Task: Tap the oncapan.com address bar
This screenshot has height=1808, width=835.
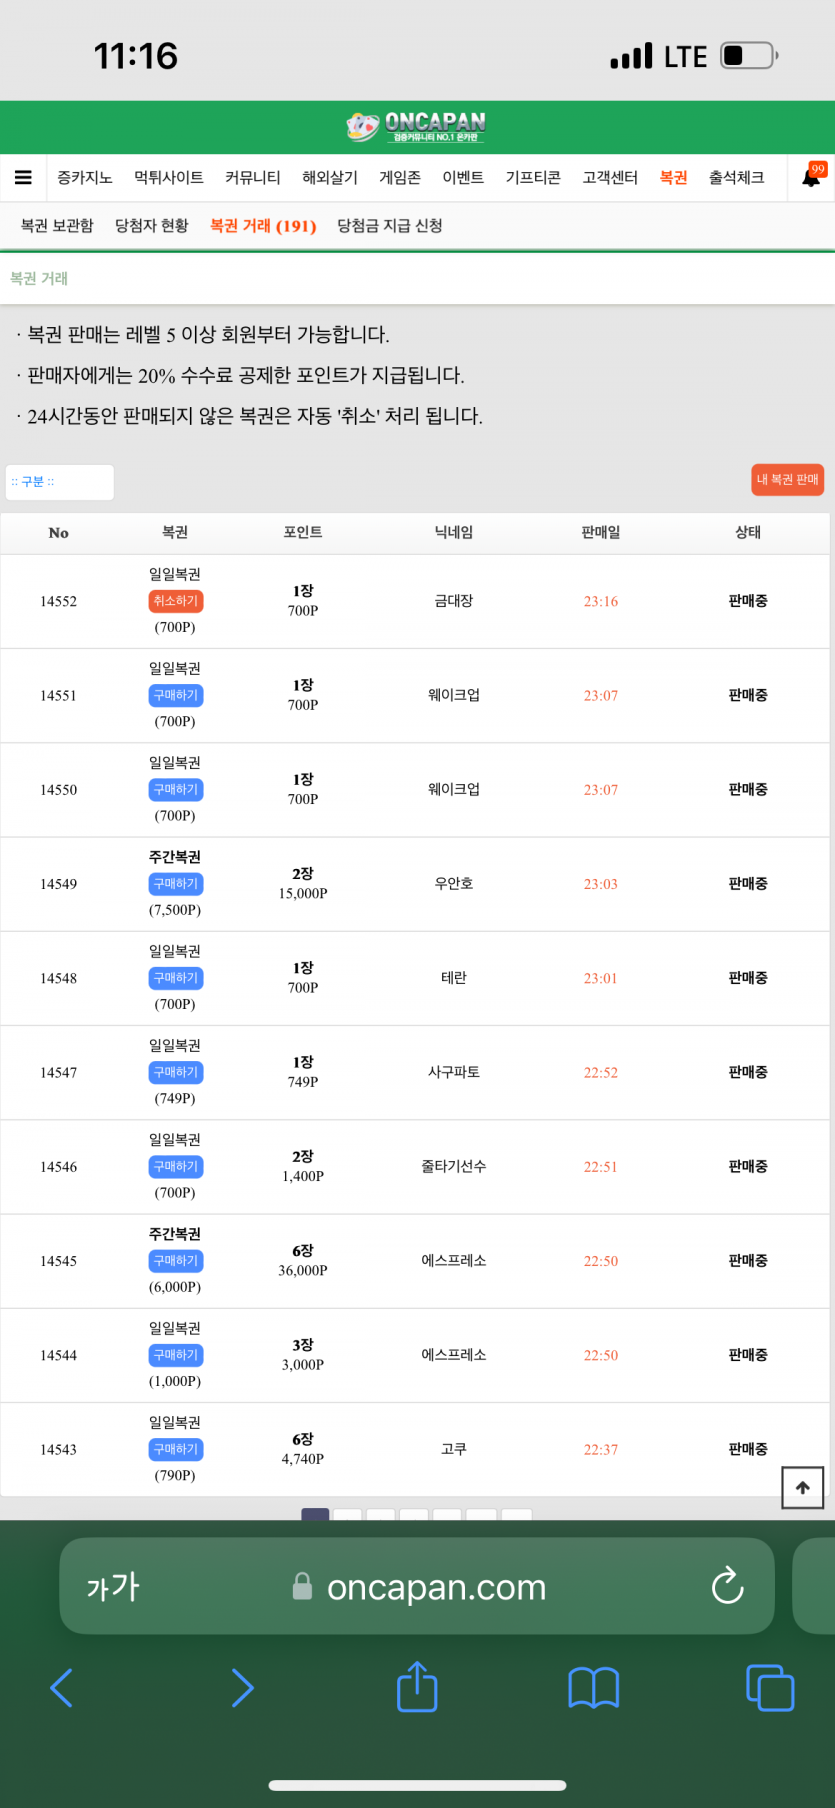Action: pos(436,1587)
